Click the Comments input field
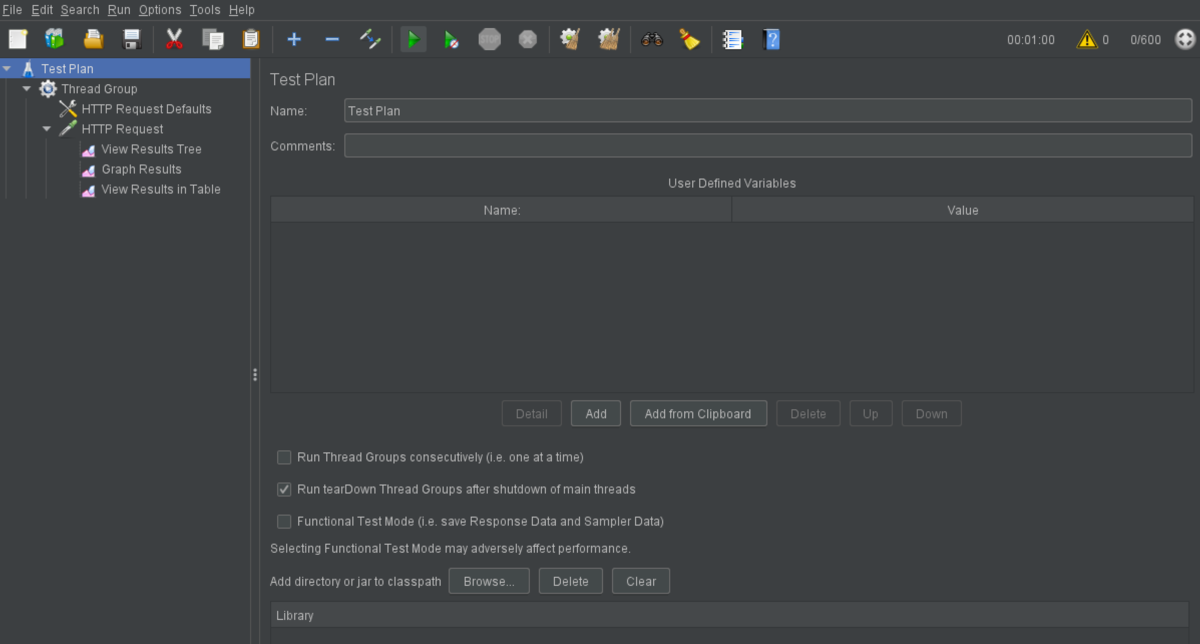The image size is (1200, 644). tap(768, 146)
